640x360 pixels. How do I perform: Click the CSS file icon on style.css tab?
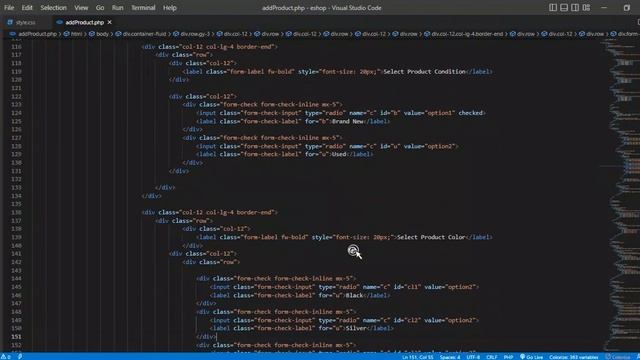point(10,22)
